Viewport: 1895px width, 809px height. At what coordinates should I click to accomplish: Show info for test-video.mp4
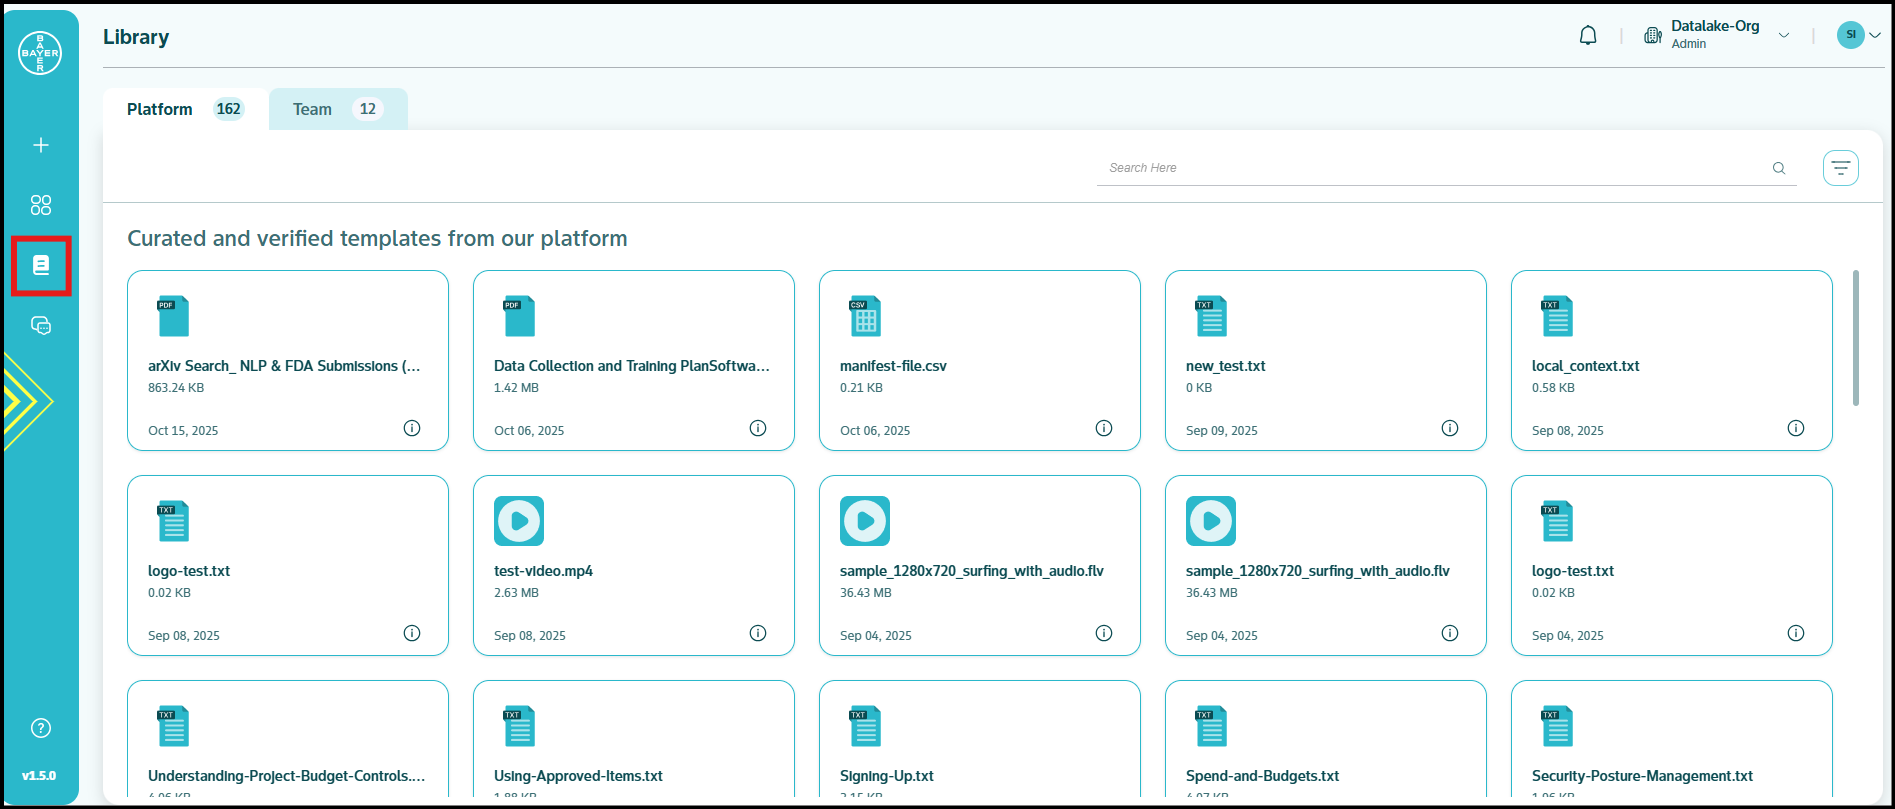(758, 634)
